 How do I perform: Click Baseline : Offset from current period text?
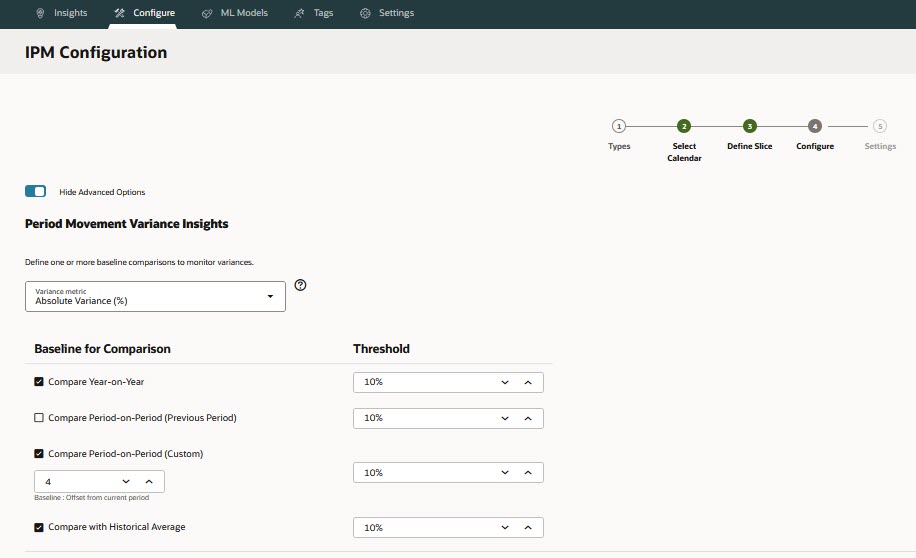[92, 498]
